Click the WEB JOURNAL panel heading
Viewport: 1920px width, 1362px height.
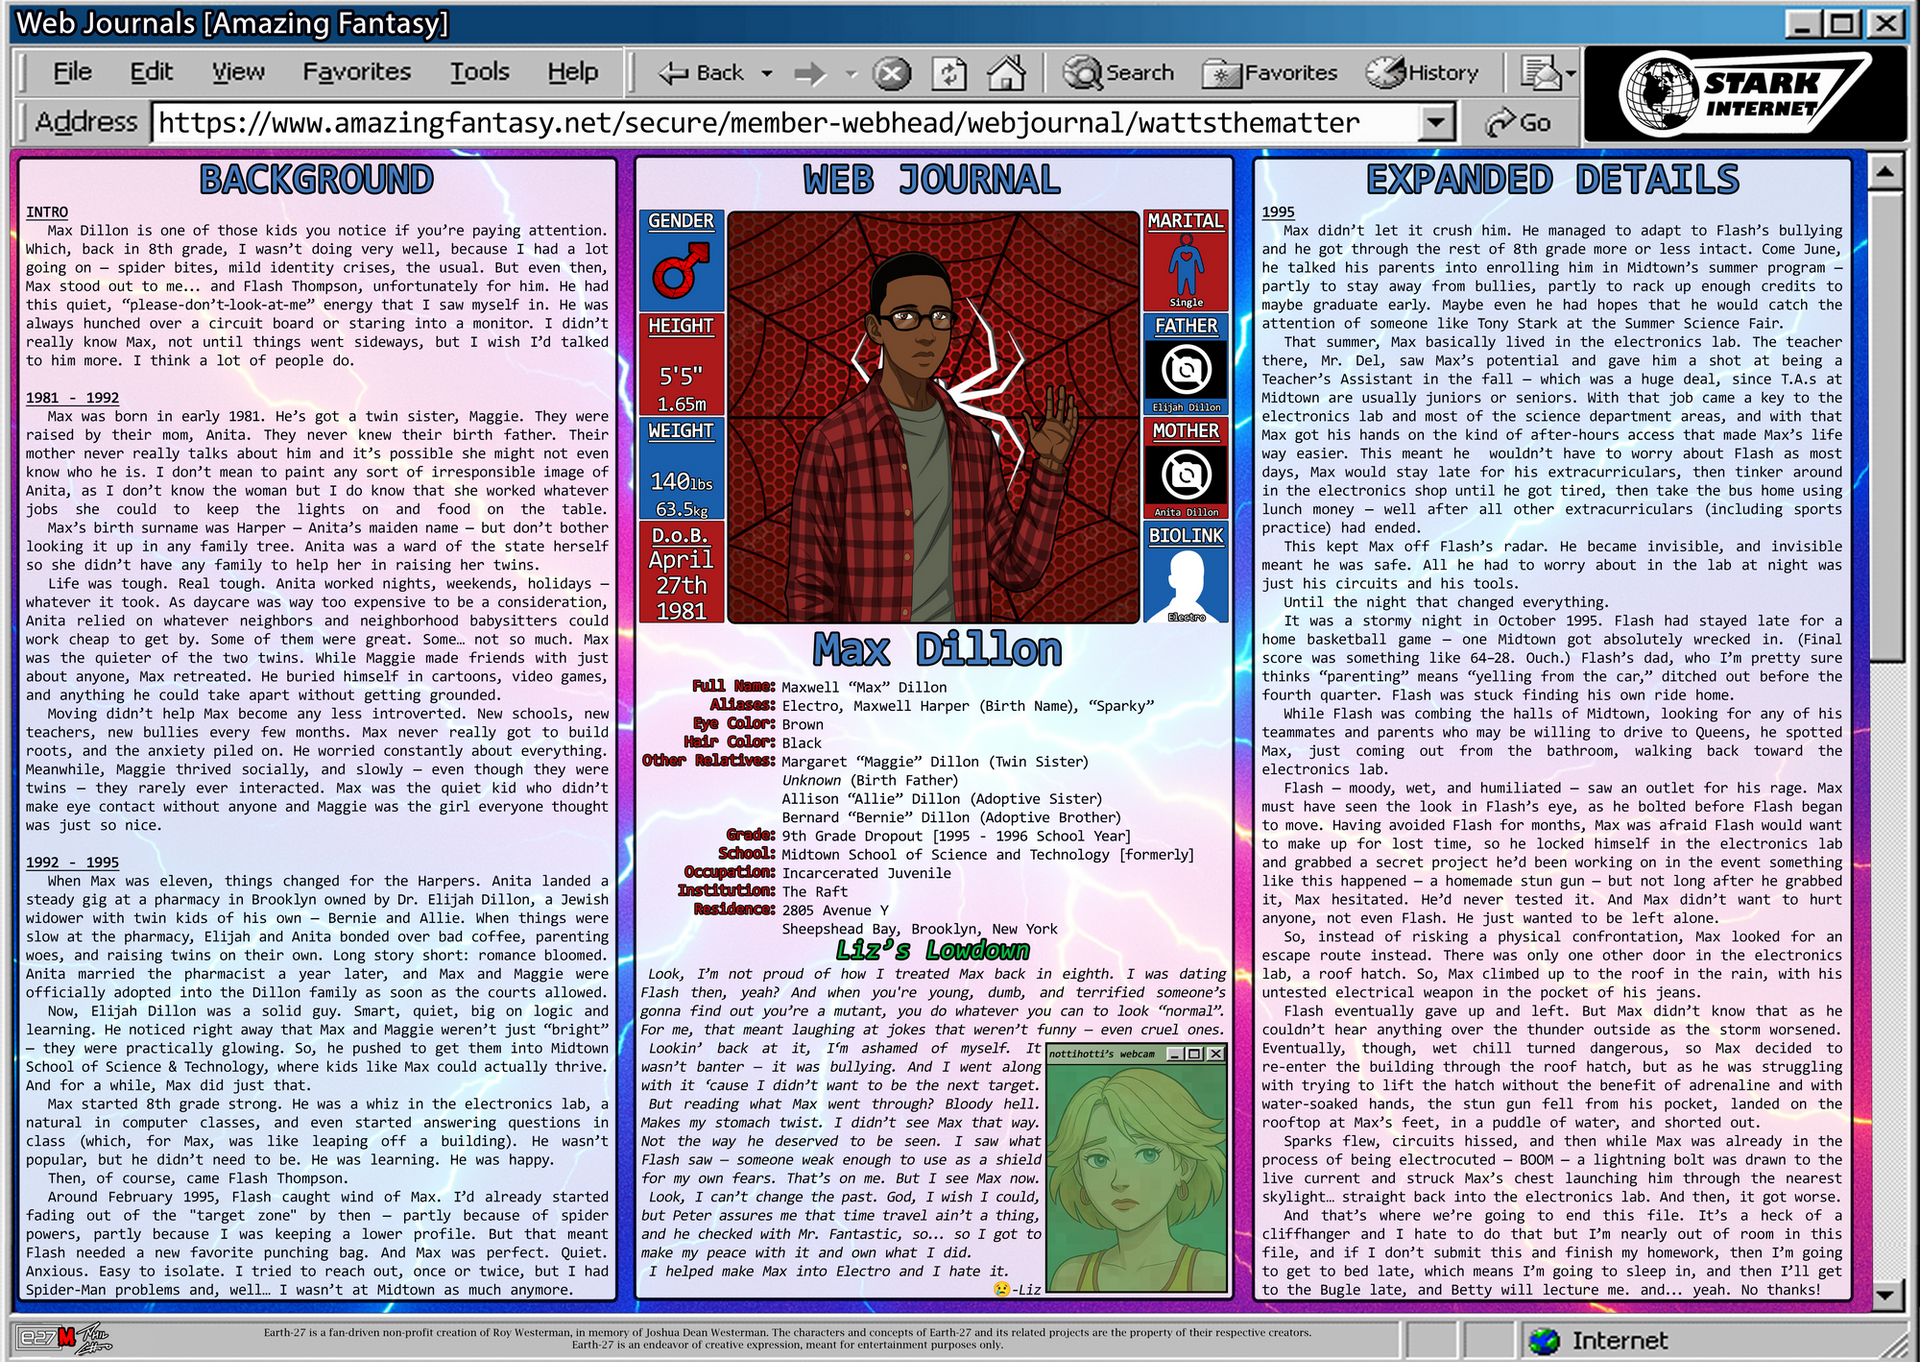[932, 180]
